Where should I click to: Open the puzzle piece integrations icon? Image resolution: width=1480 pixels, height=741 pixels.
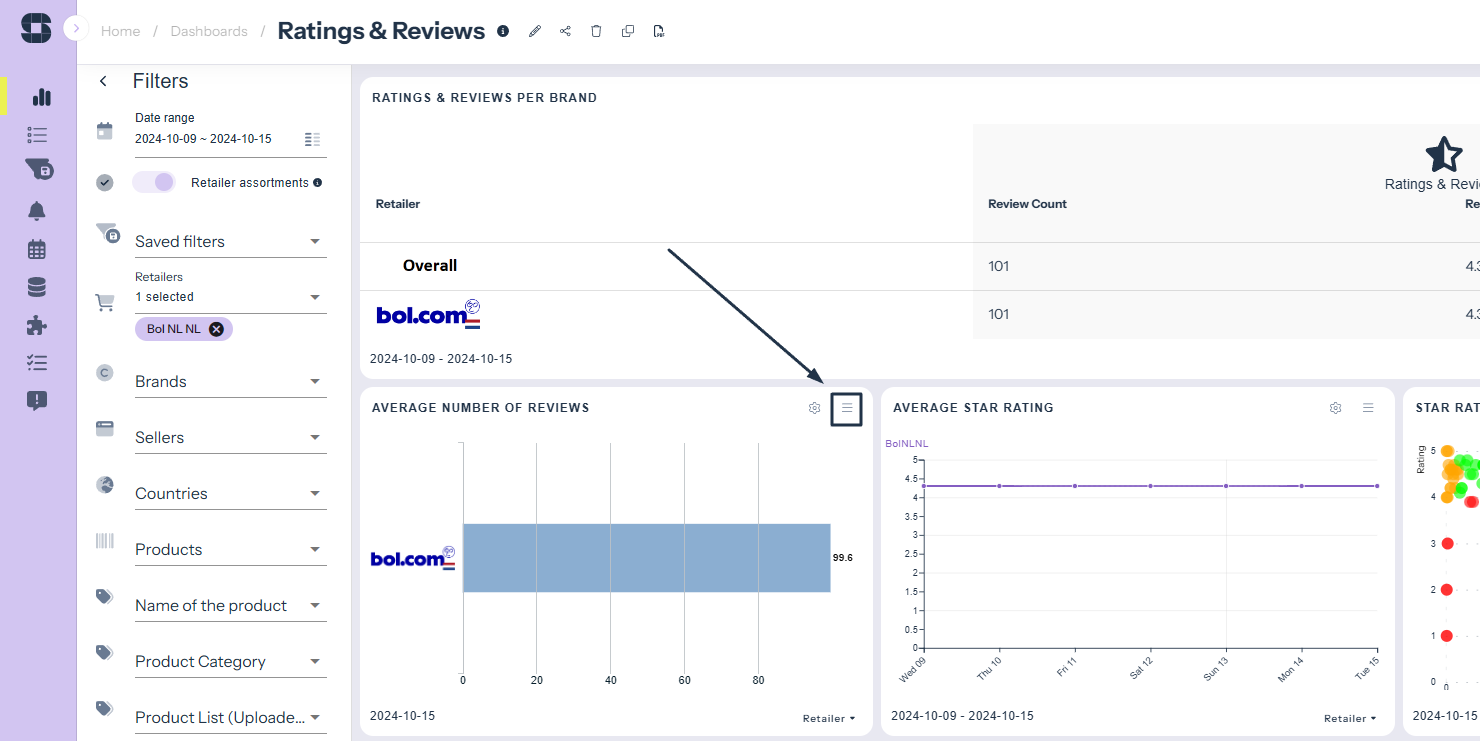click(37, 325)
